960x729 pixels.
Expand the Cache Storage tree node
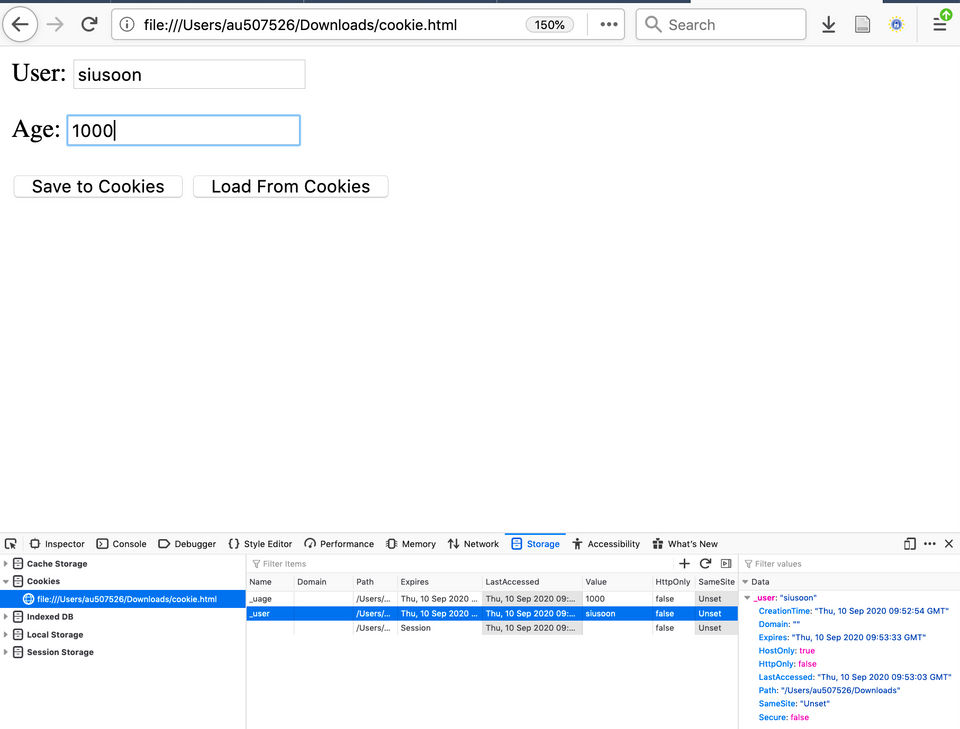(6, 564)
